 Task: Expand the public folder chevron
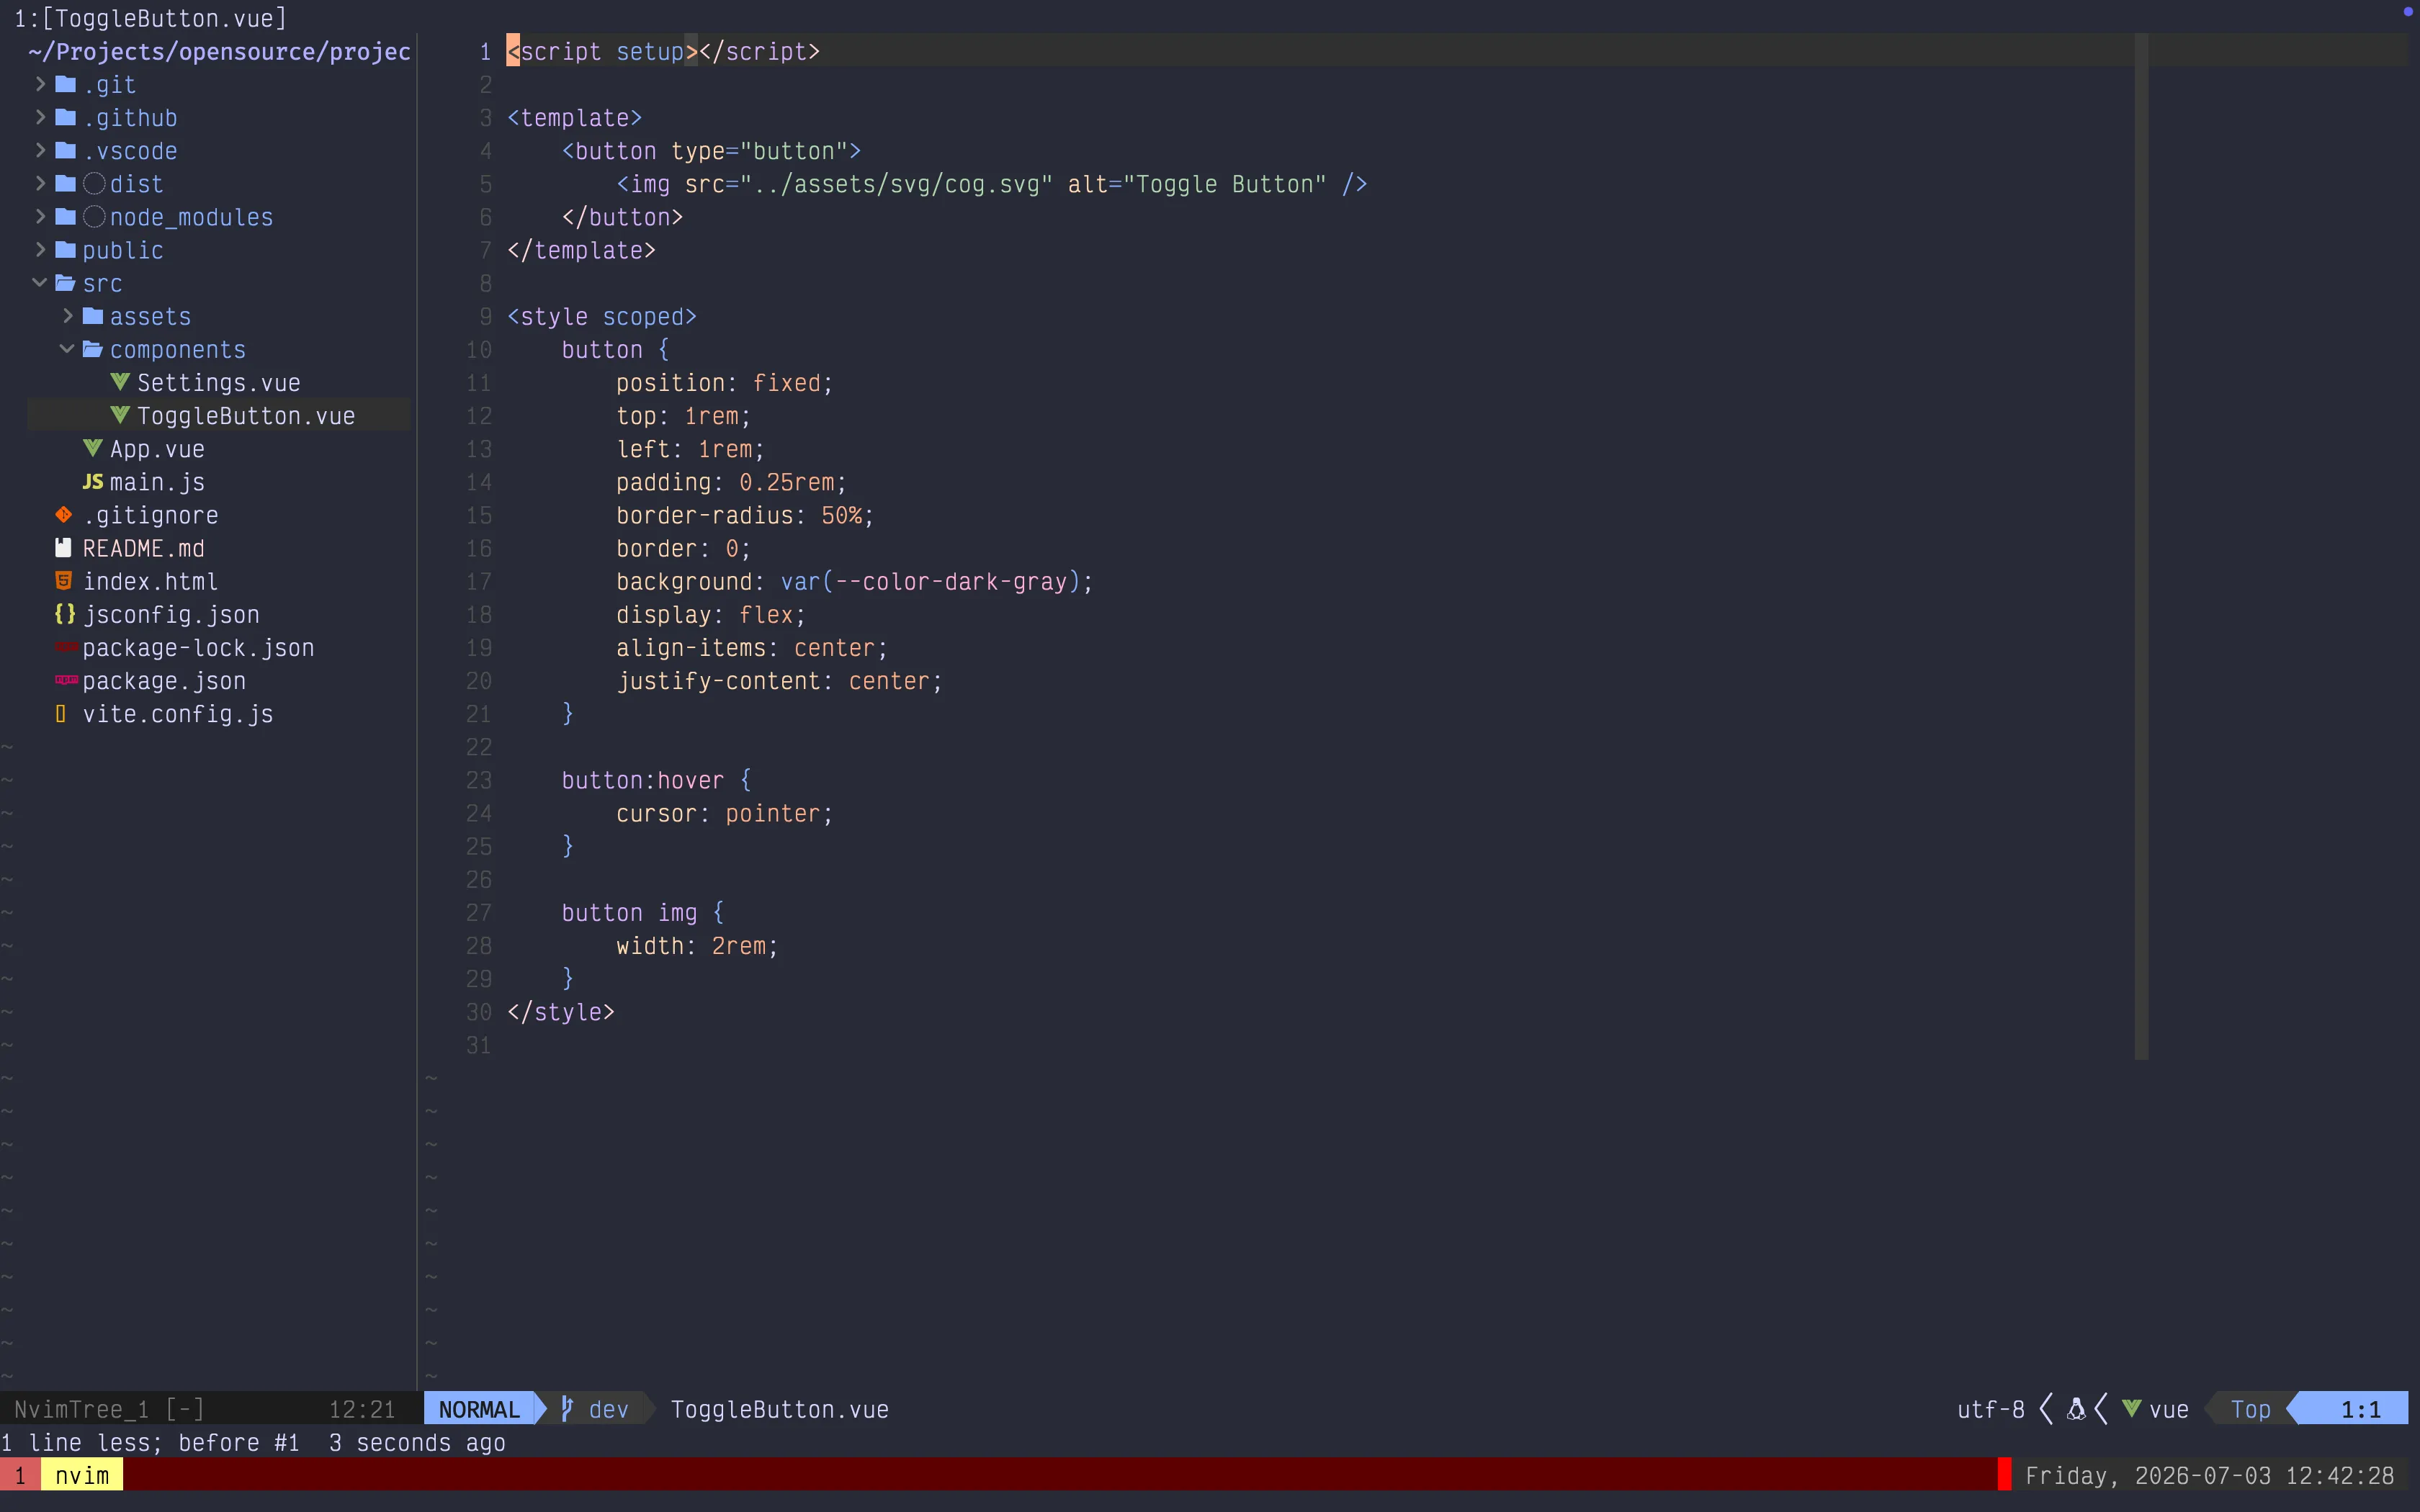tap(40, 249)
